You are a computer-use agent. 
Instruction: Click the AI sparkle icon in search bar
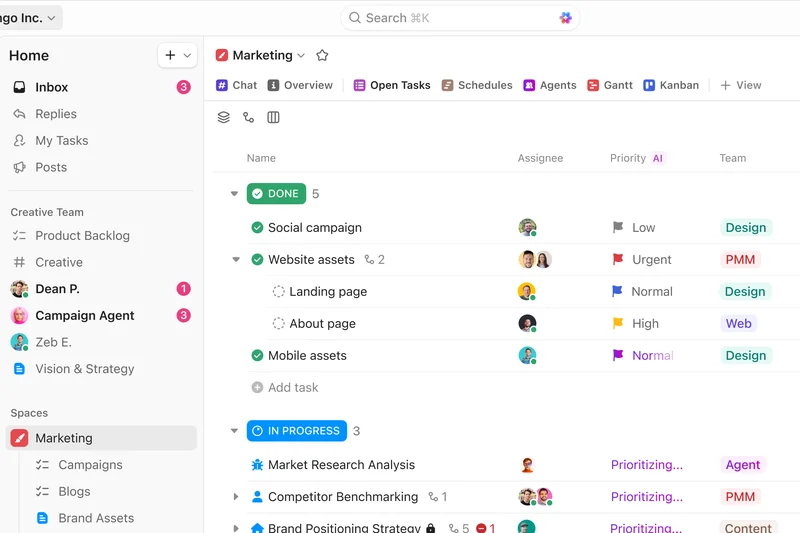566,18
